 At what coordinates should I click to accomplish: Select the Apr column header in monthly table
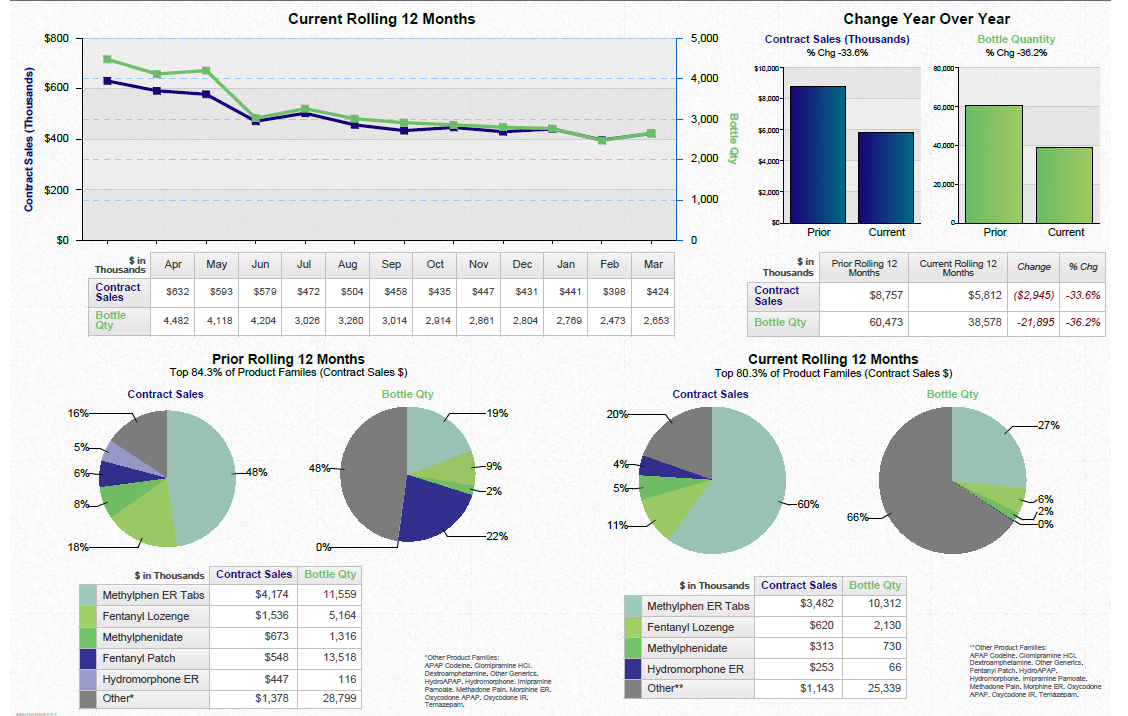[174, 264]
